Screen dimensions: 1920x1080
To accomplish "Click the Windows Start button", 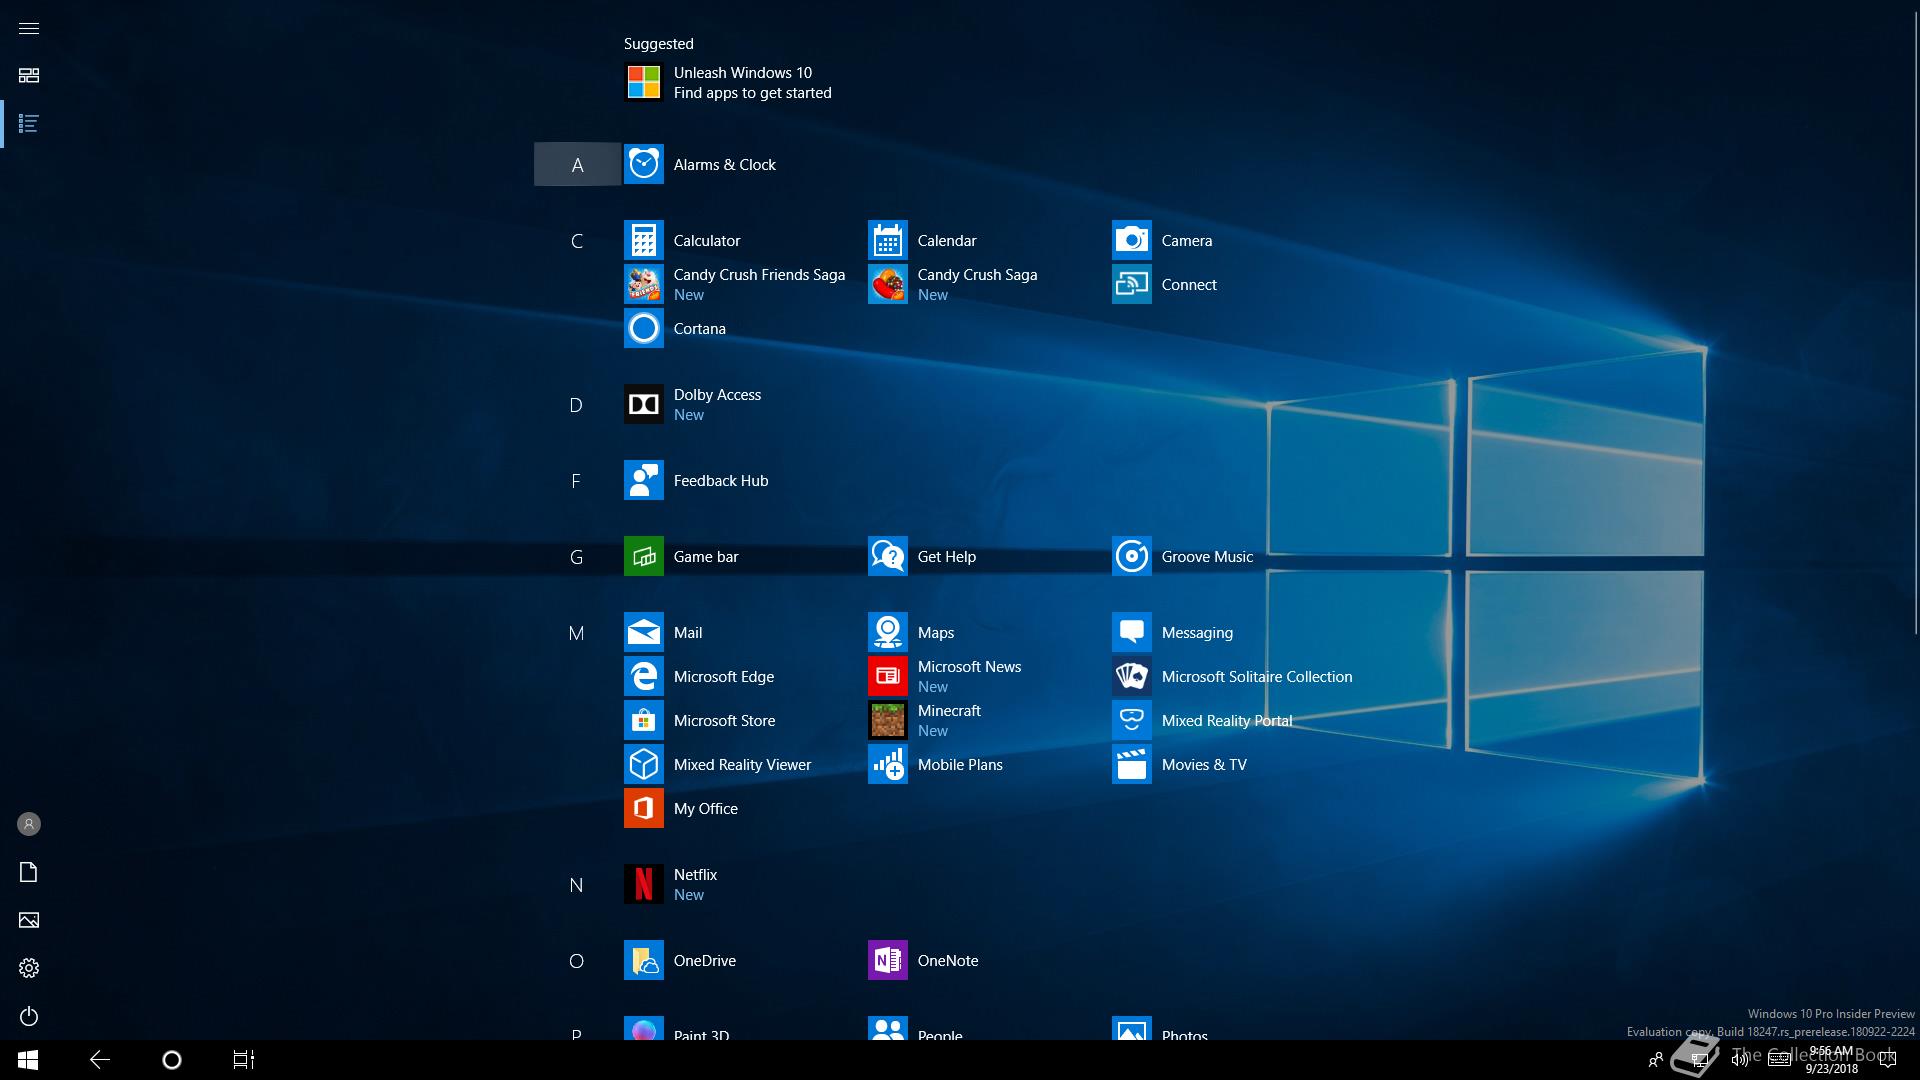I will [28, 1060].
